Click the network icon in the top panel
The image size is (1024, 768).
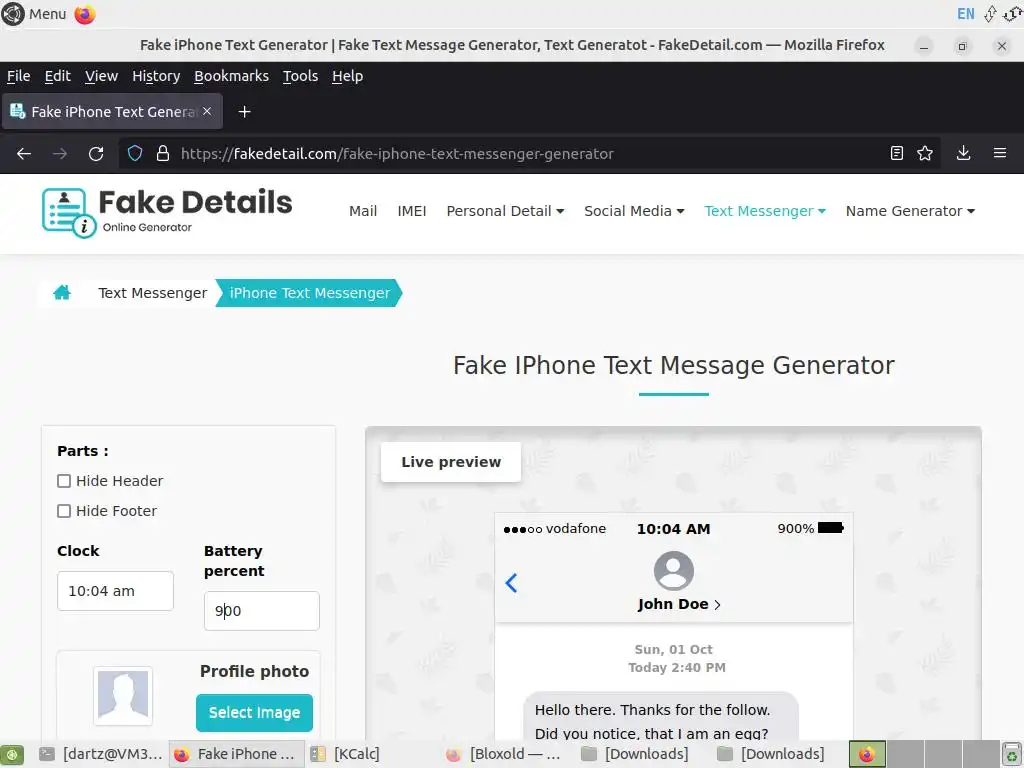click(x=990, y=14)
